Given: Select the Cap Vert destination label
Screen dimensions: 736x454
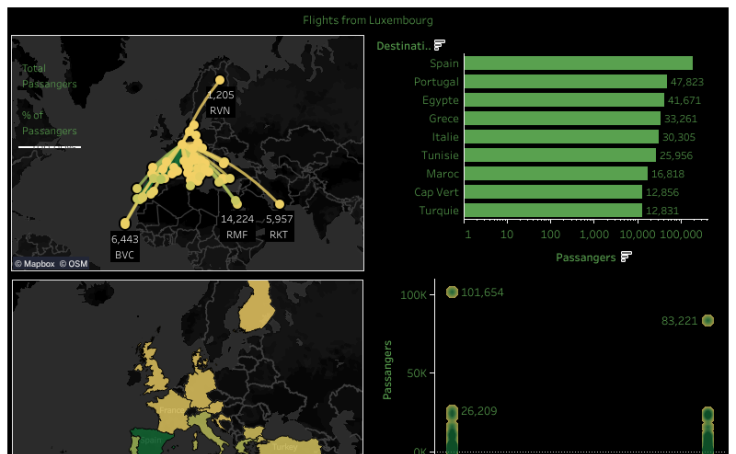Looking at the screenshot, I should click(436, 192).
